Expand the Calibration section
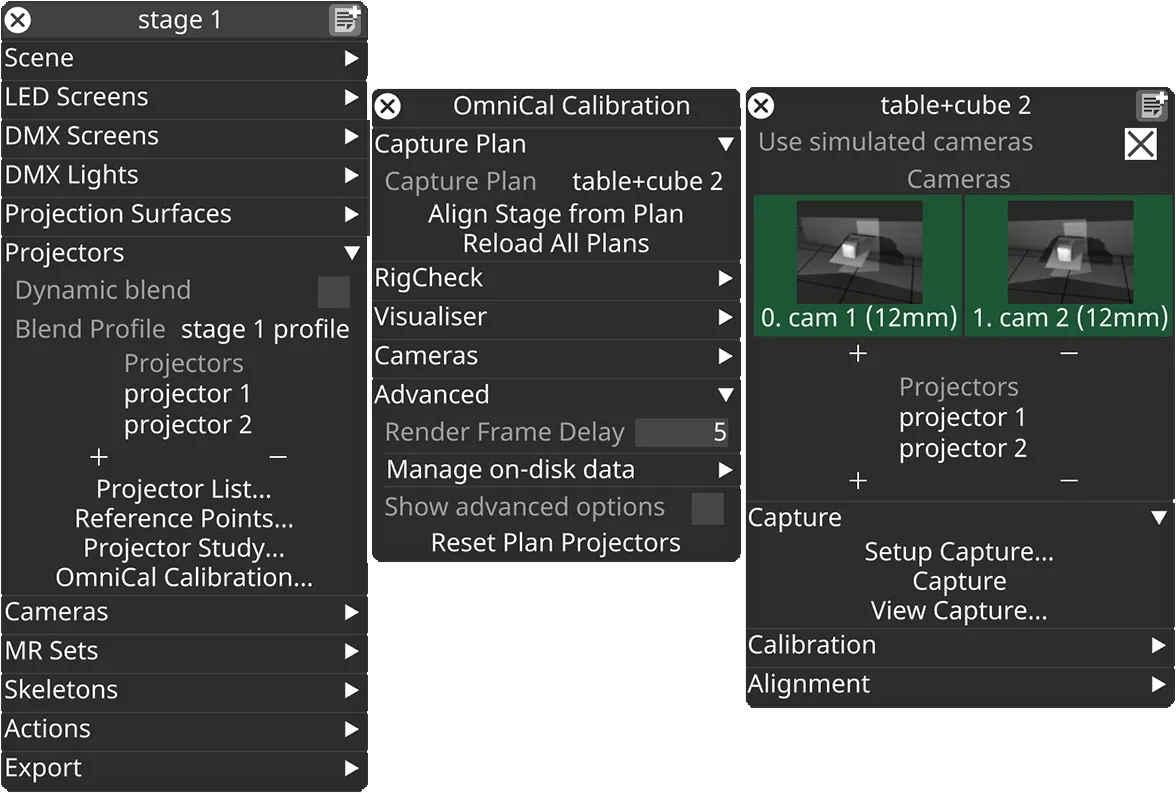This screenshot has height=793, width=1176. coord(1159,645)
